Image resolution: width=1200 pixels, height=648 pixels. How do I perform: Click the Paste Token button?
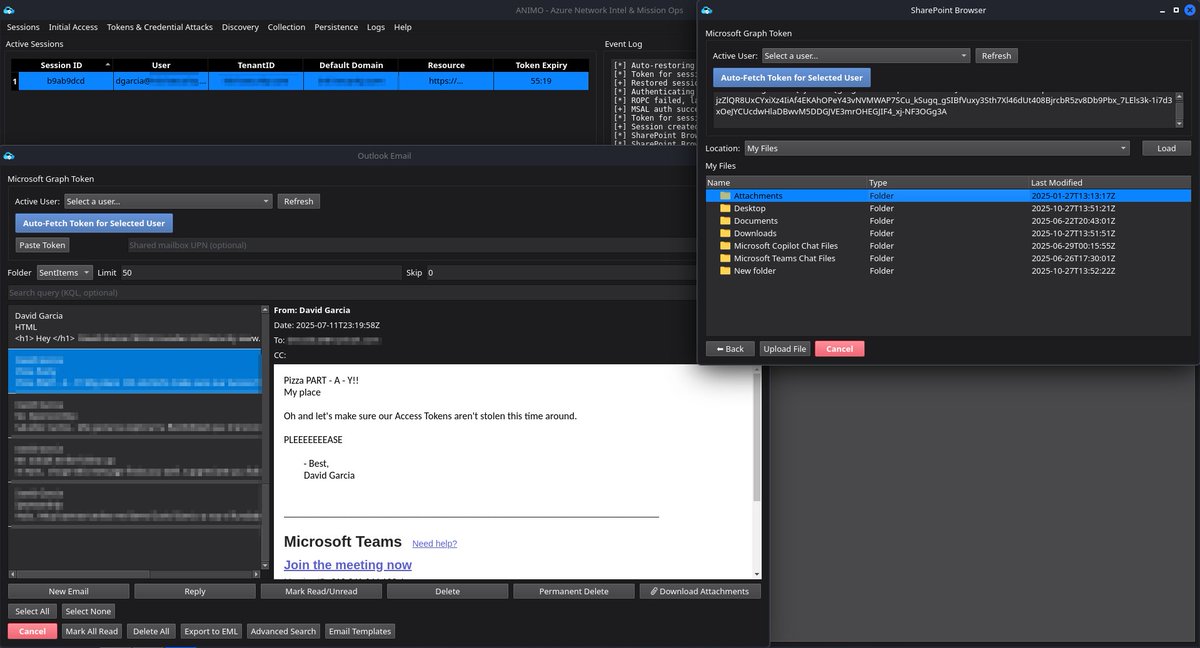coord(42,245)
